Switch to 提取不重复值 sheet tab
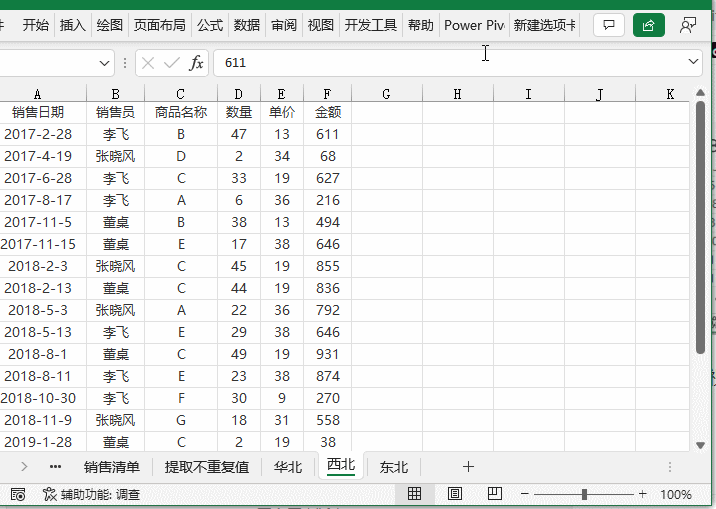The height and width of the screenshot is (509, 716). [206, 467]
